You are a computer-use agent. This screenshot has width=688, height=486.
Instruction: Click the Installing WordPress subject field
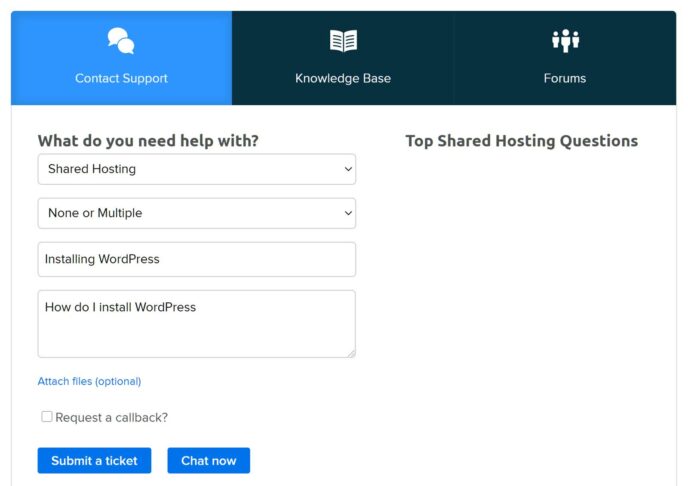pos(197,259)
